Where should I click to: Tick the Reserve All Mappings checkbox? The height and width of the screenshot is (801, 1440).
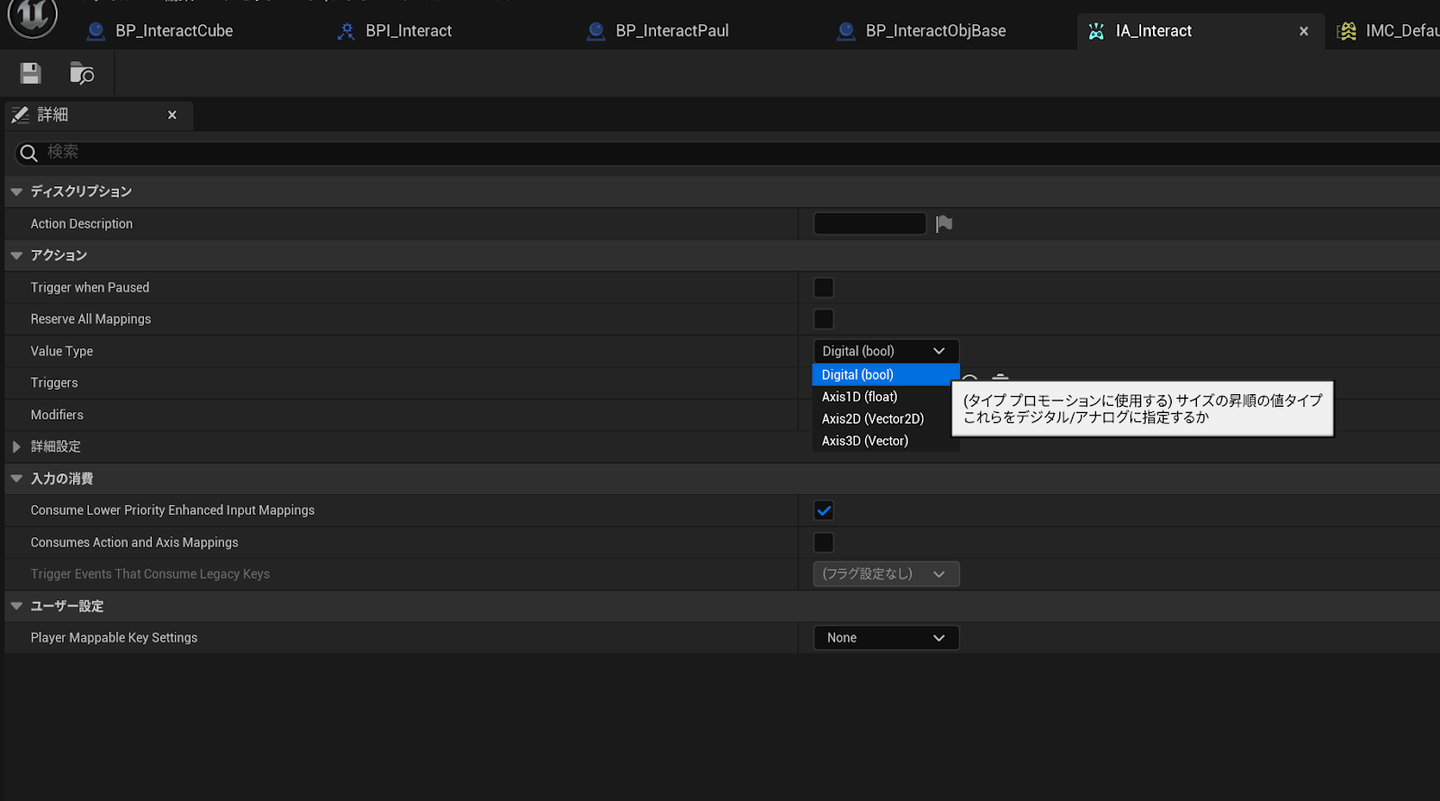click(824, 319)
